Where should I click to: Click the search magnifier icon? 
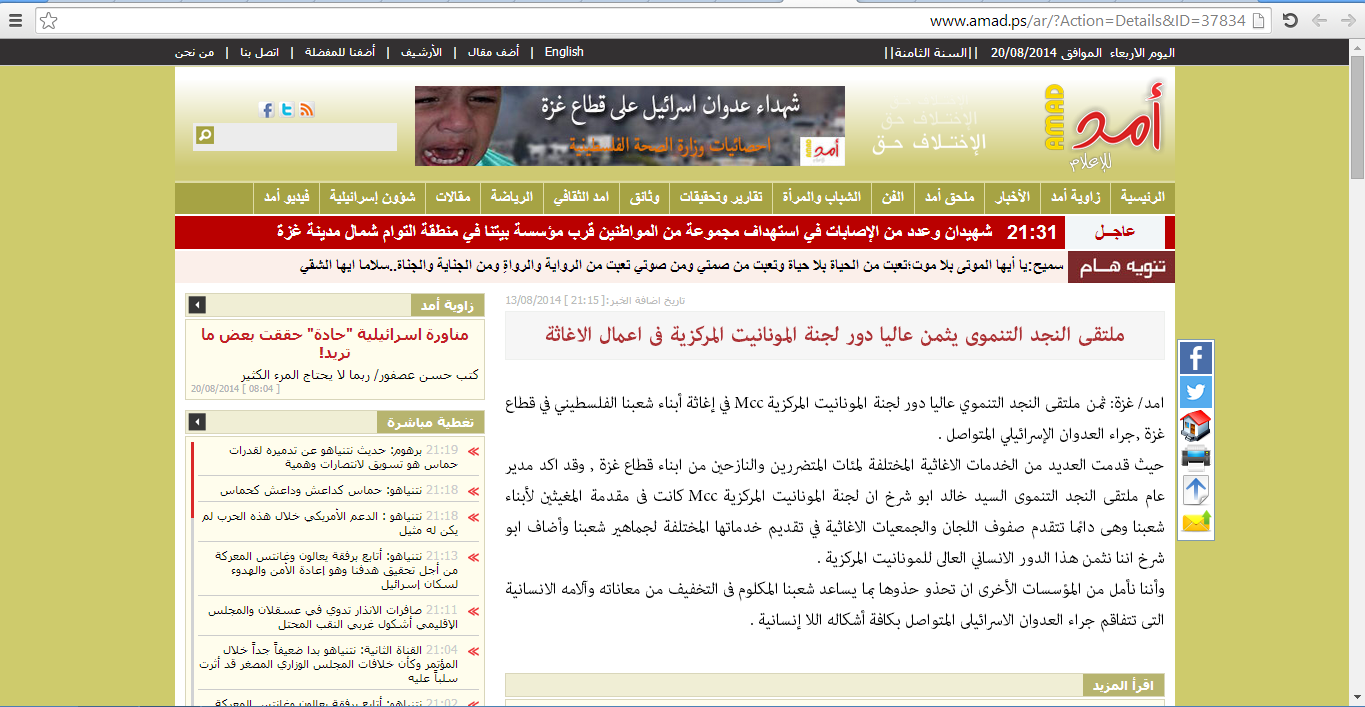(x=205, y=135)
